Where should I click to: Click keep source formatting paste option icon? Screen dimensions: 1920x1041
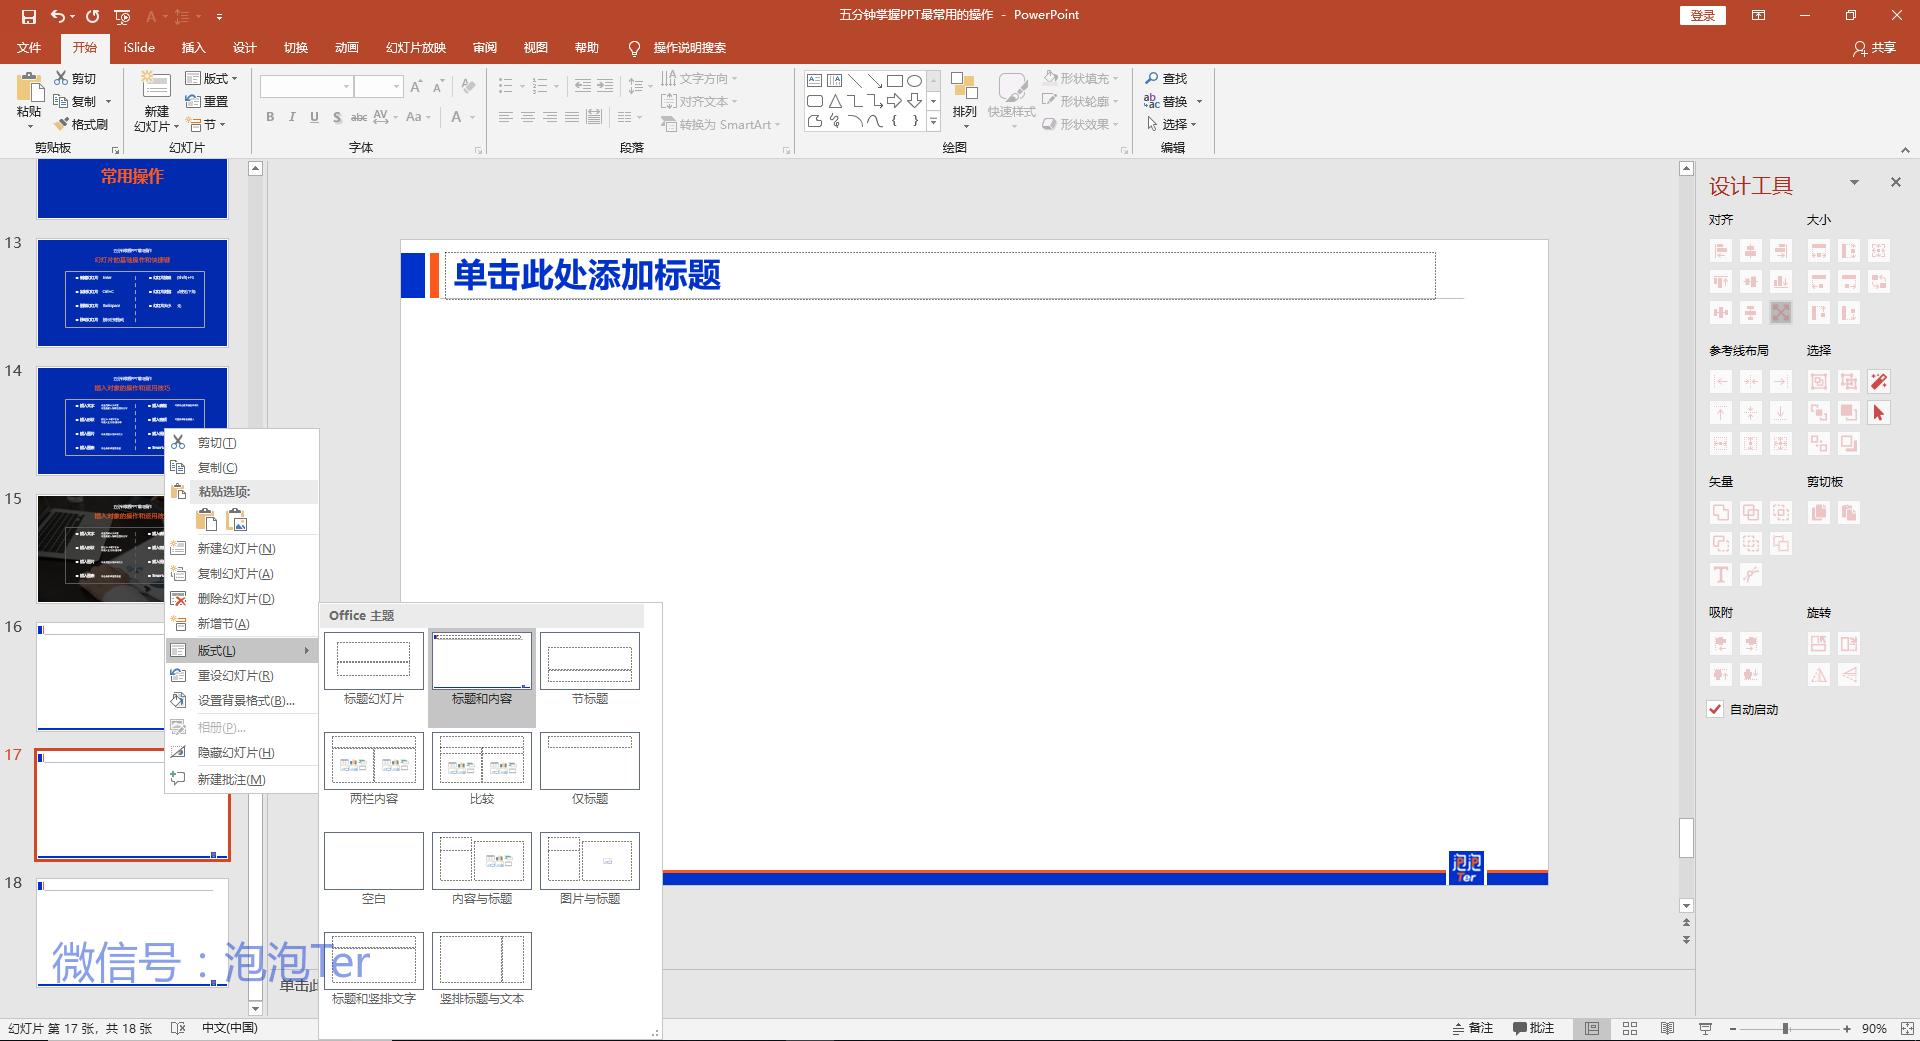(x=206, y=519)
